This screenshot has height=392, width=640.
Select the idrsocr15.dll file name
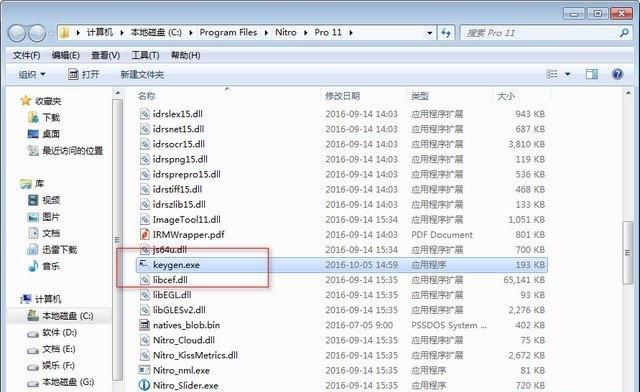(x=178, y=144)
